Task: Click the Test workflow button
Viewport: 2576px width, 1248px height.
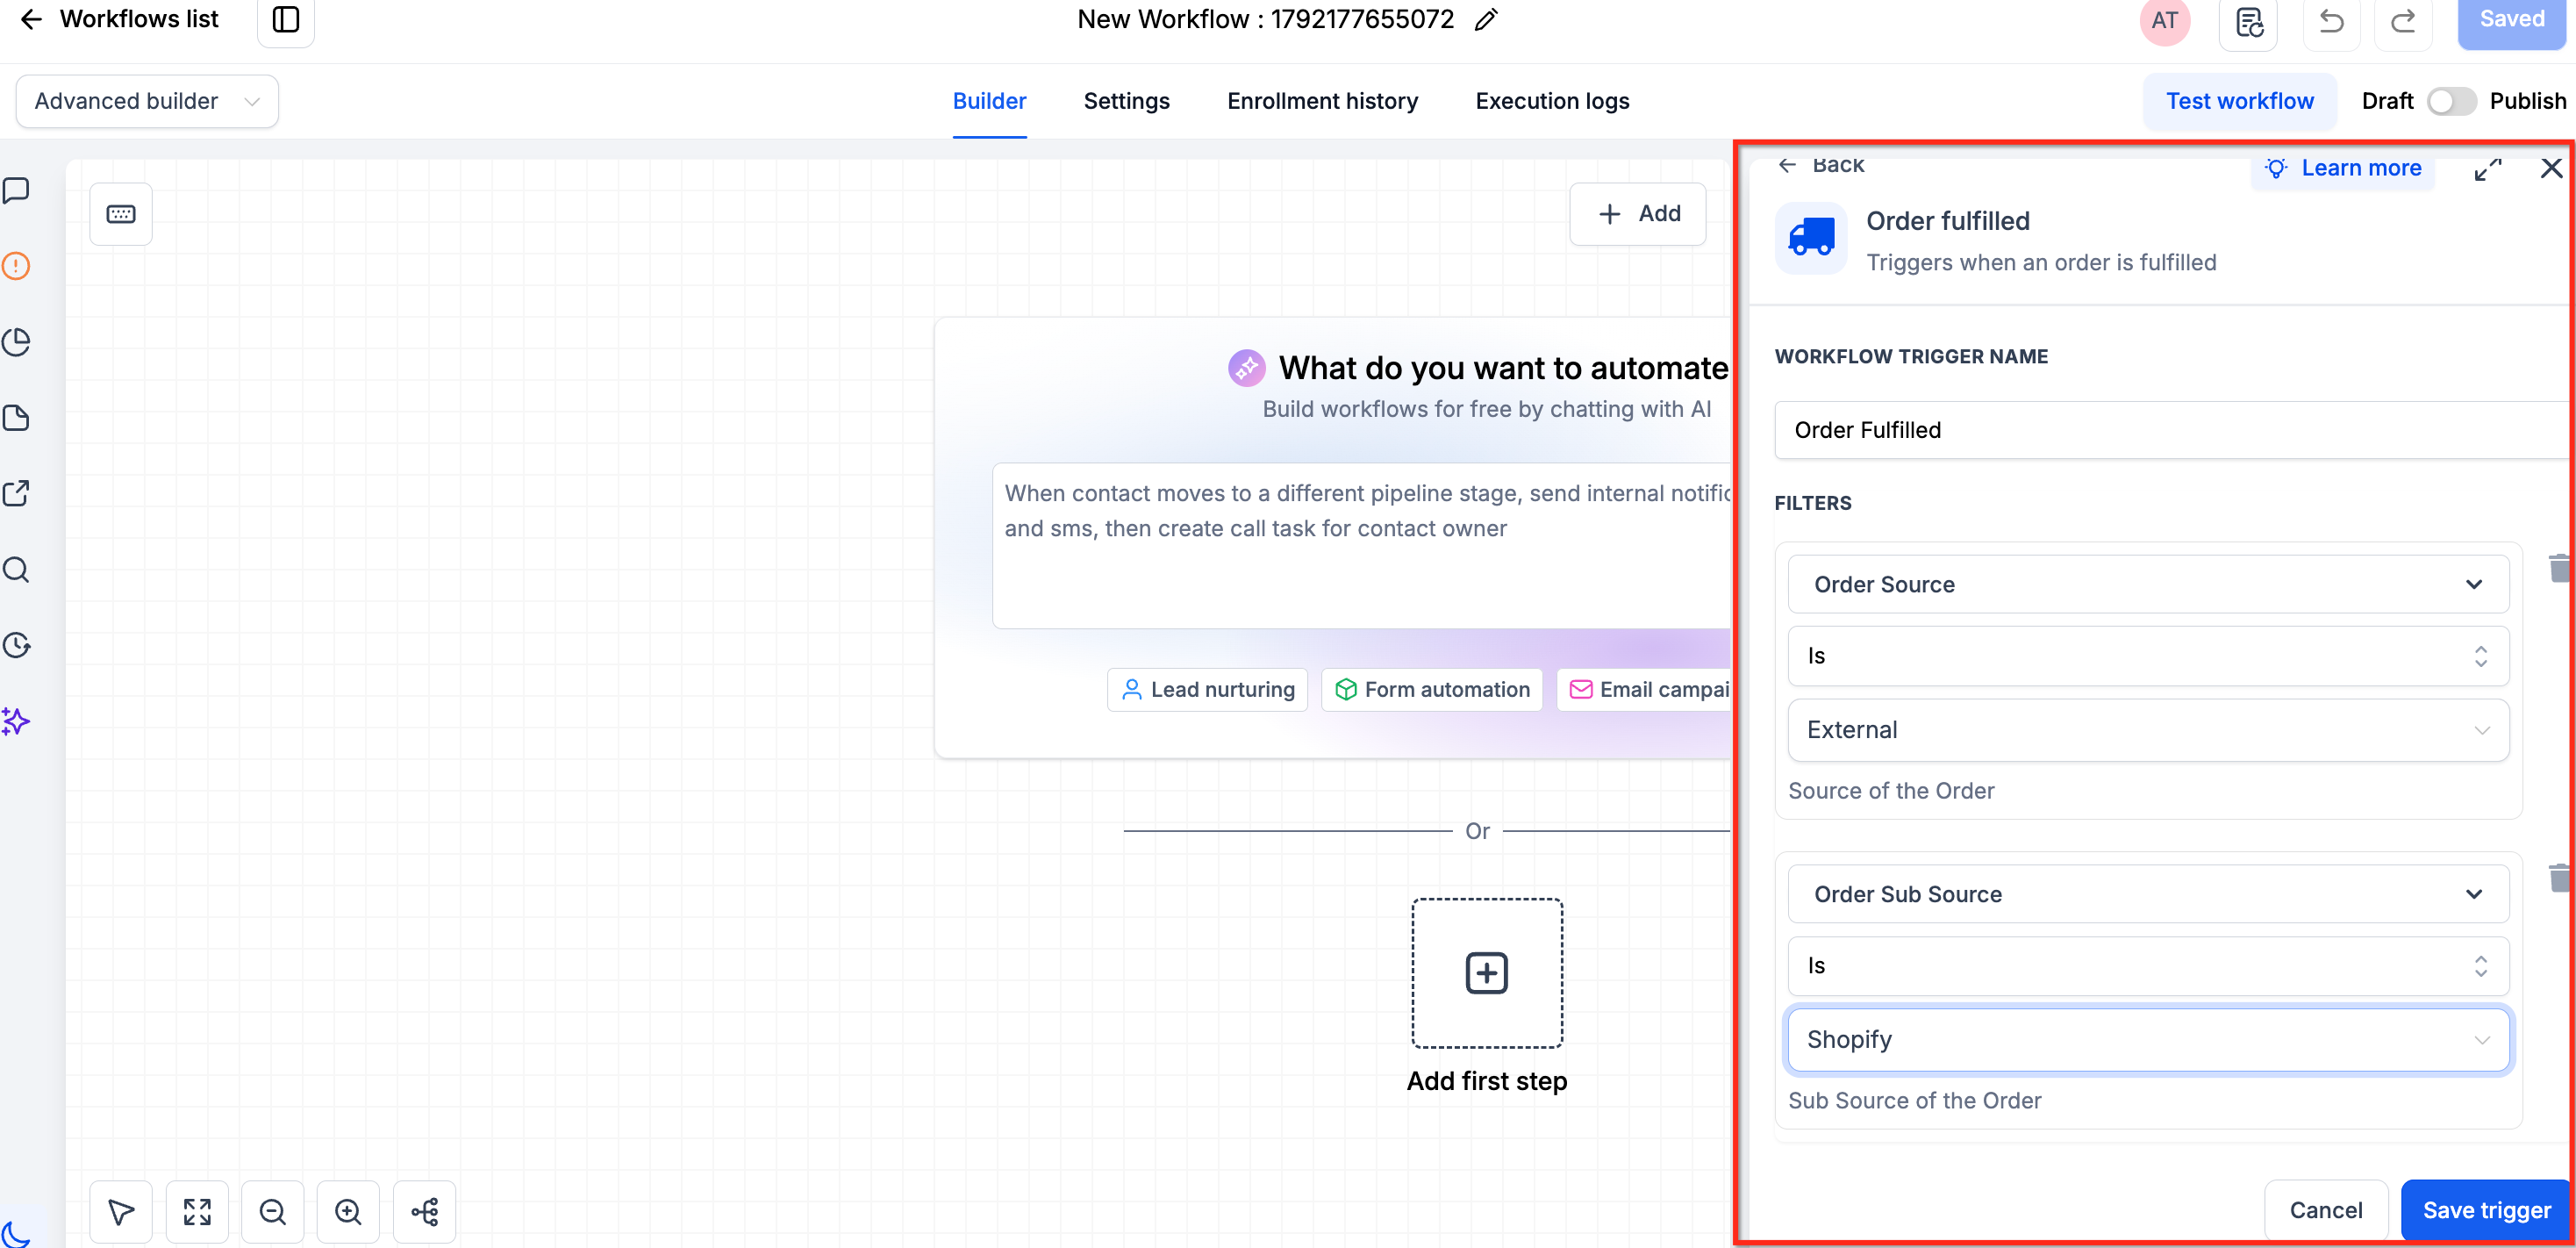Action: (2239, 101)
